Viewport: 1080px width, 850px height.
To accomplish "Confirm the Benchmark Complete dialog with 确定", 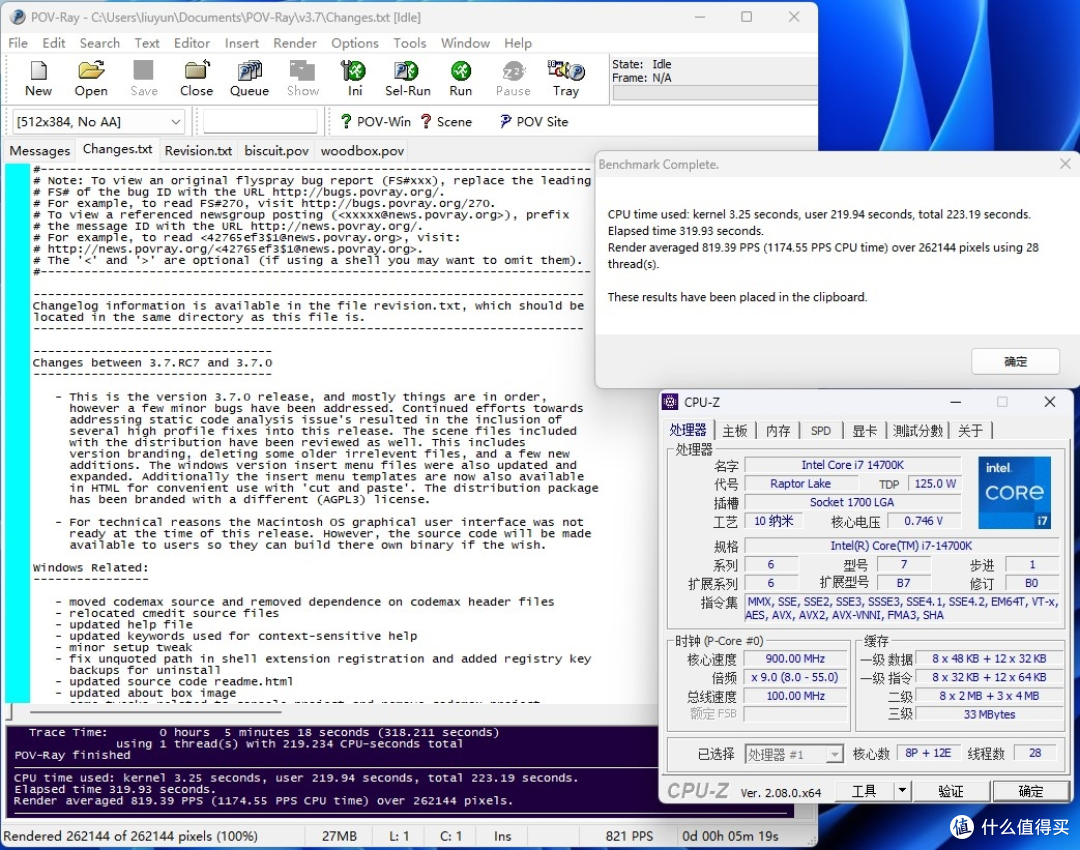I will pos(1015,361).
